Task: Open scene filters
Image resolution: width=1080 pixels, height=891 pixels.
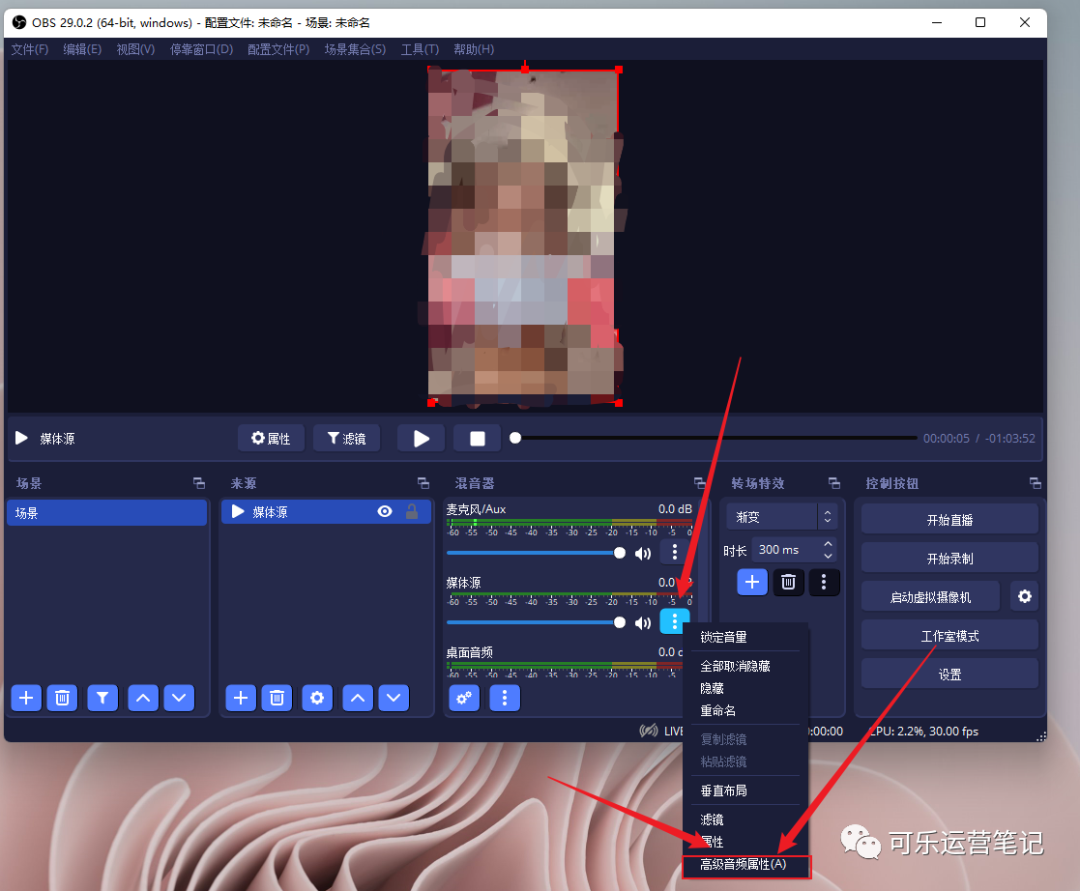Action: coord(102,698)
